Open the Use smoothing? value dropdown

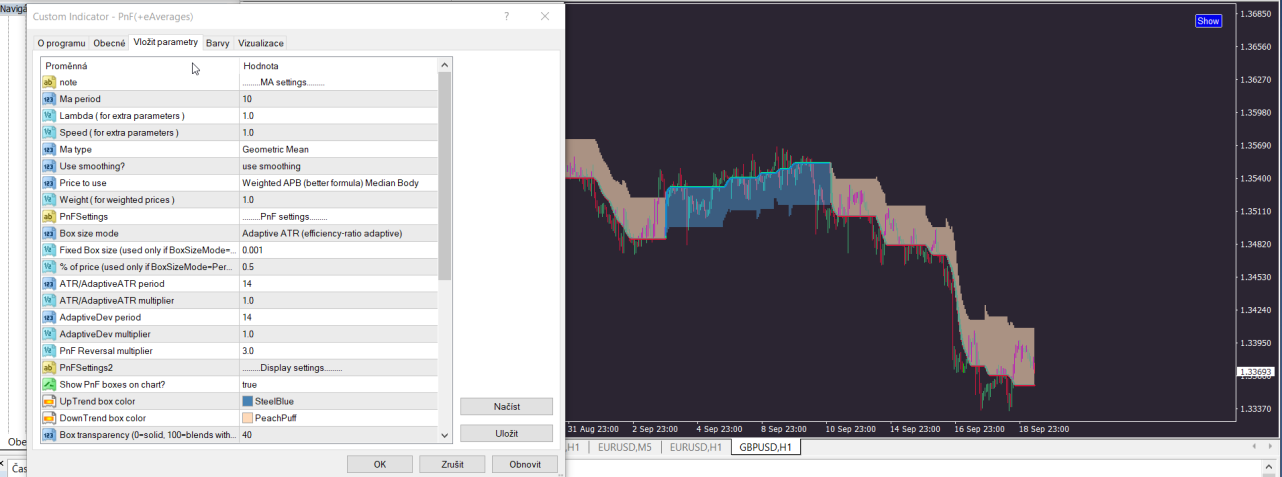(339, 166)
